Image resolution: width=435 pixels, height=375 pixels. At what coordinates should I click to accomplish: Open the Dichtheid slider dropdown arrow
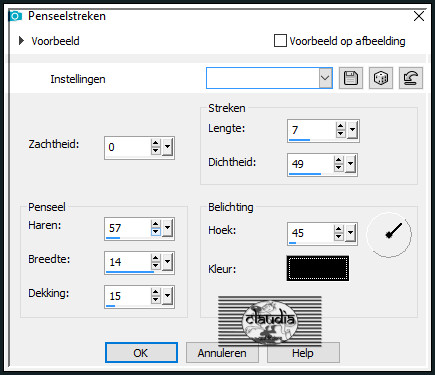[350, 164]
